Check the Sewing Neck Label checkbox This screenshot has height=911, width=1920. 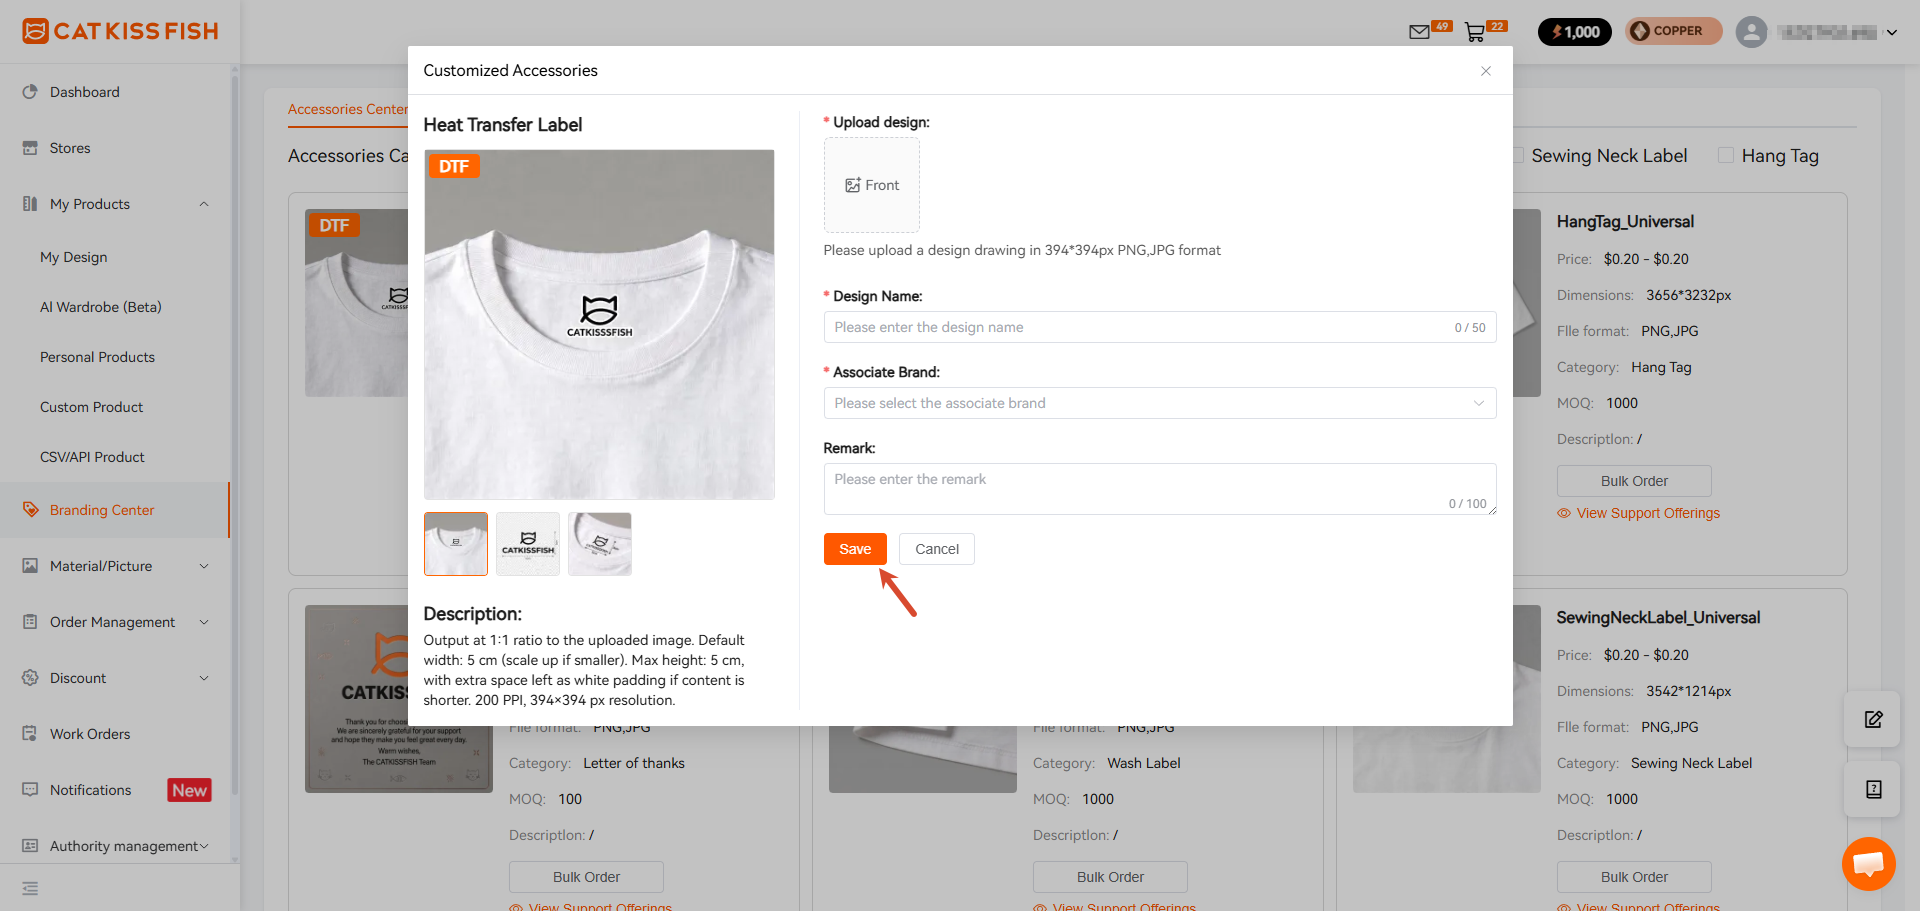pyautogui.click(x=1518, y=155)
